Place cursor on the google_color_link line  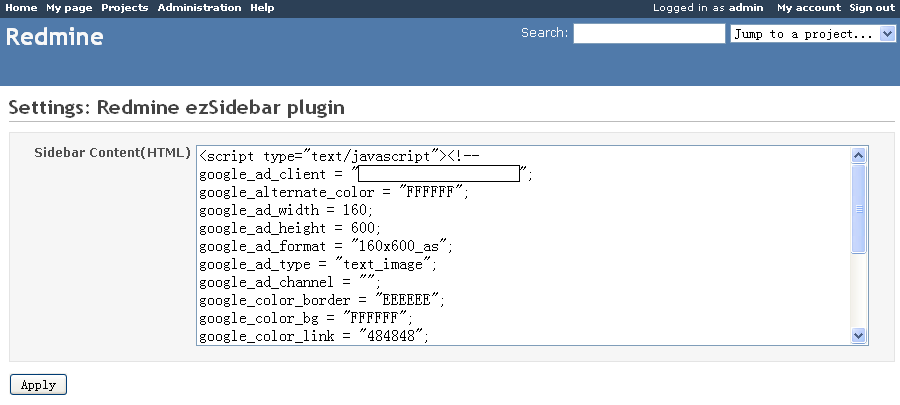click(x=314, y=336)
